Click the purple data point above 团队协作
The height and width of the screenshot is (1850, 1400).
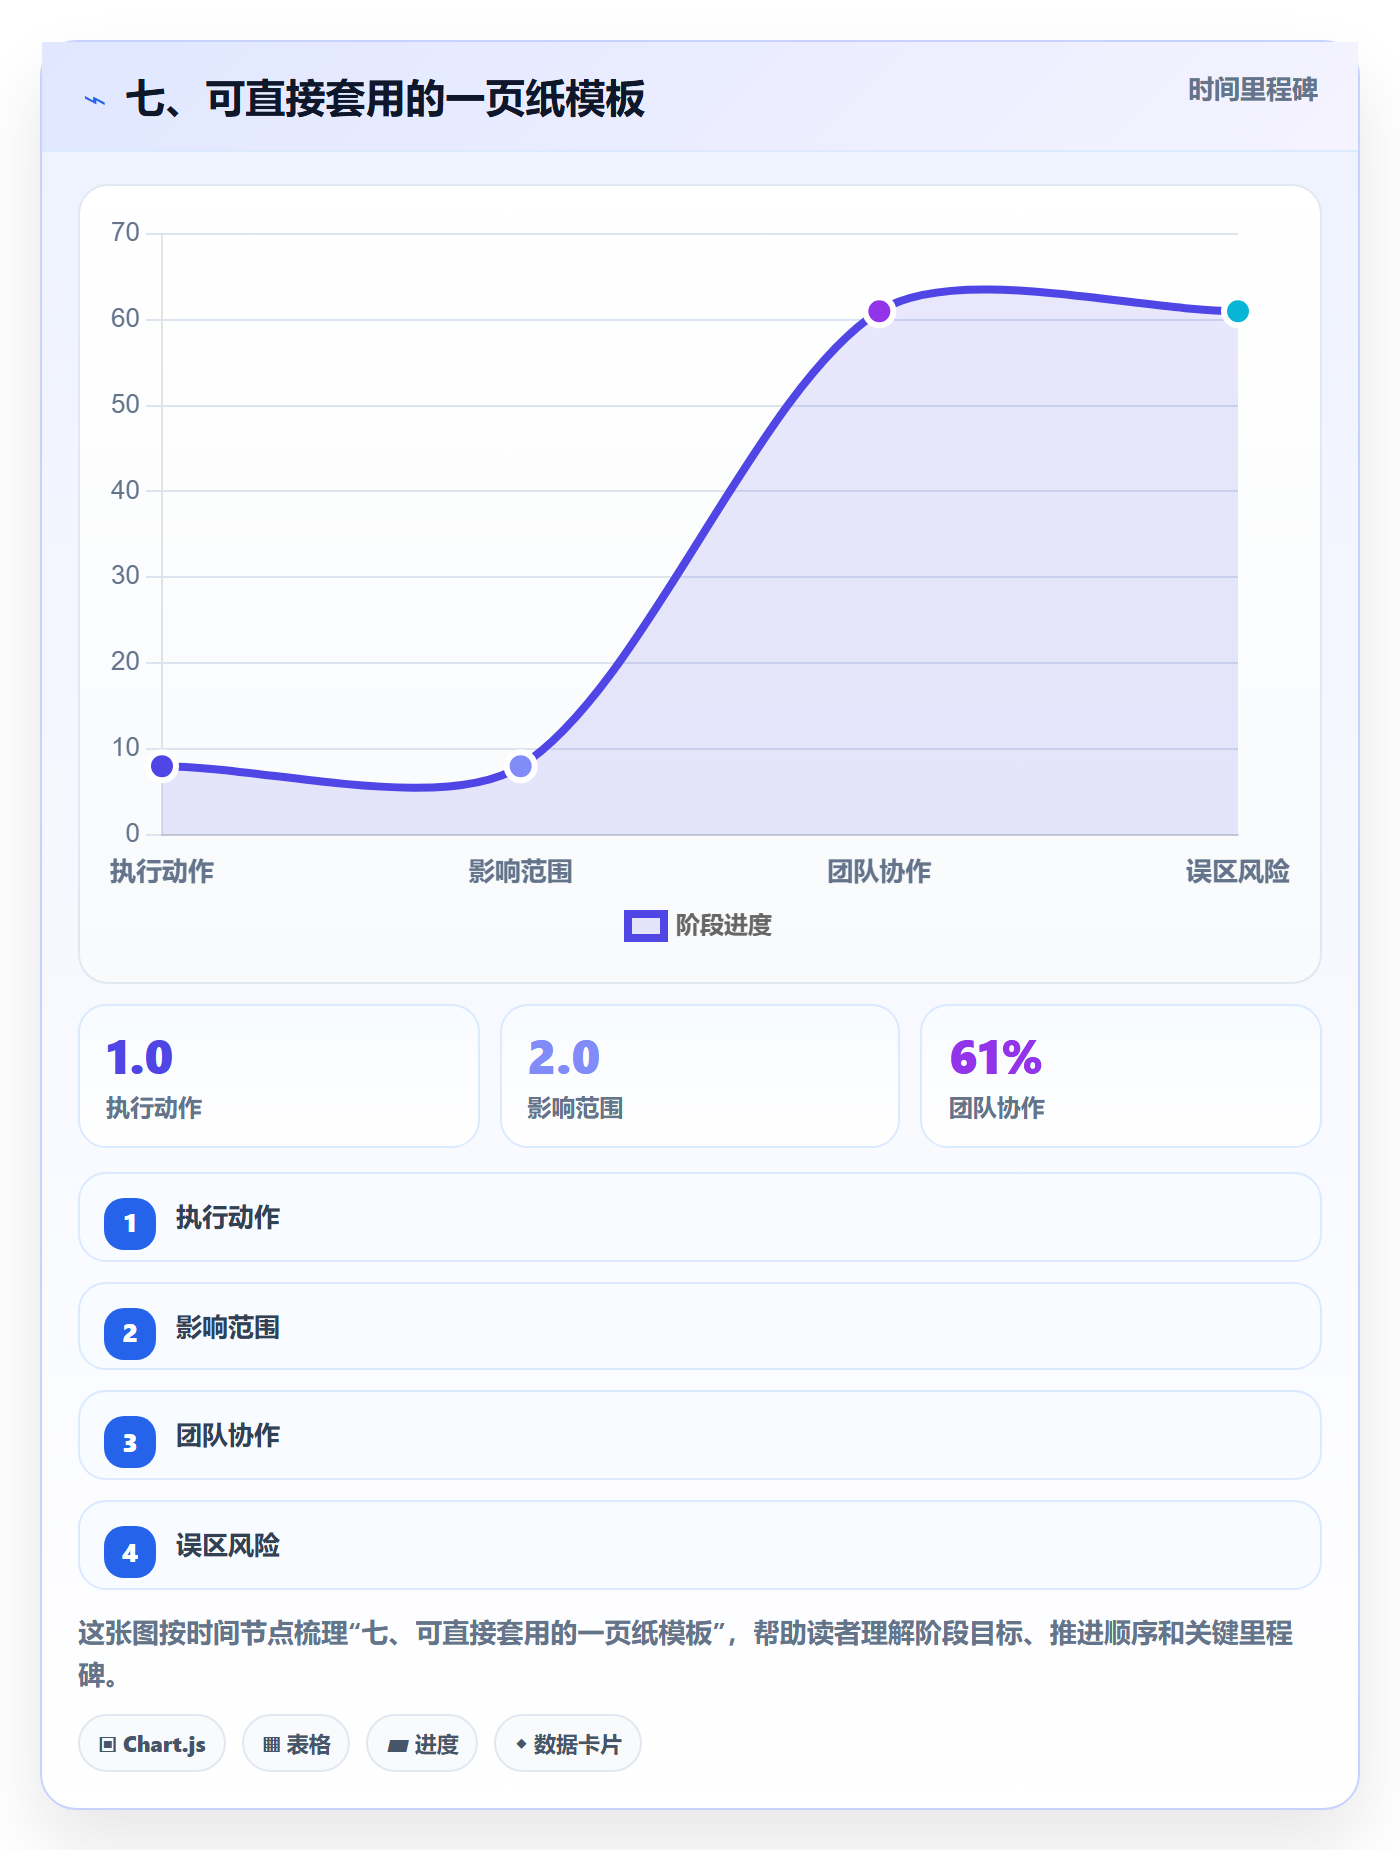coord(879,312)
